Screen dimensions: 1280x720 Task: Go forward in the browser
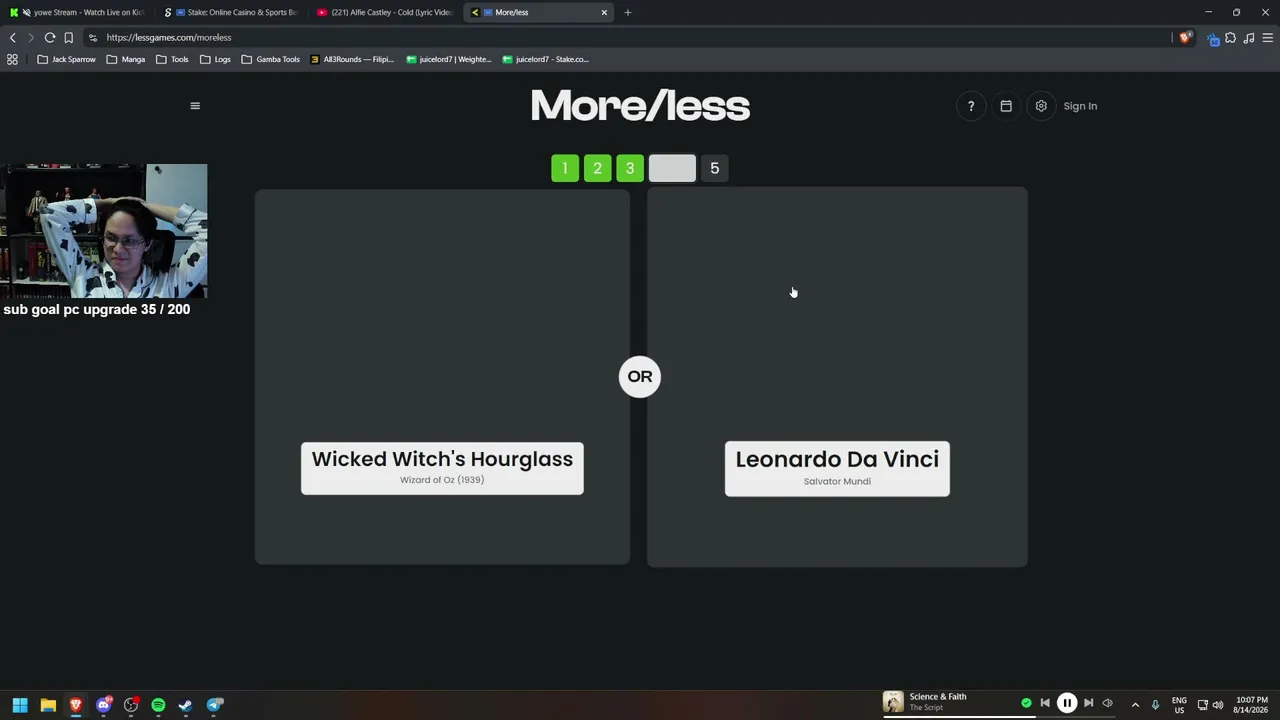[x=31, y=37]
